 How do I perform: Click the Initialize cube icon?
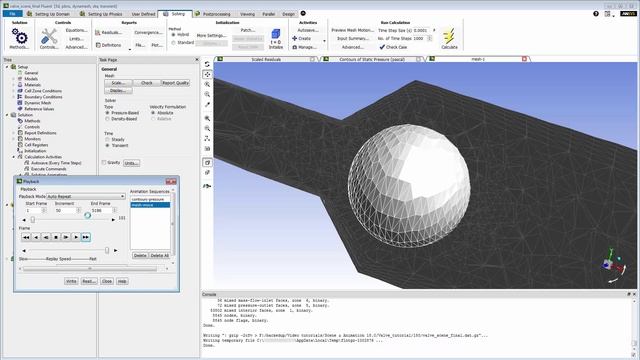click(276, 34)
